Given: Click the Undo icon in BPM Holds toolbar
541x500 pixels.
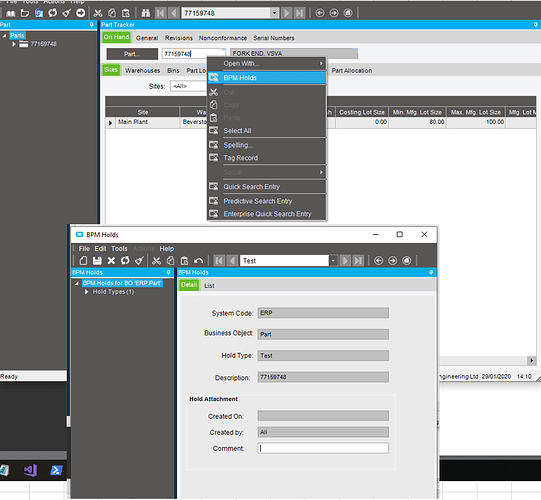Looking at the screenshot, I should point(198,261).
